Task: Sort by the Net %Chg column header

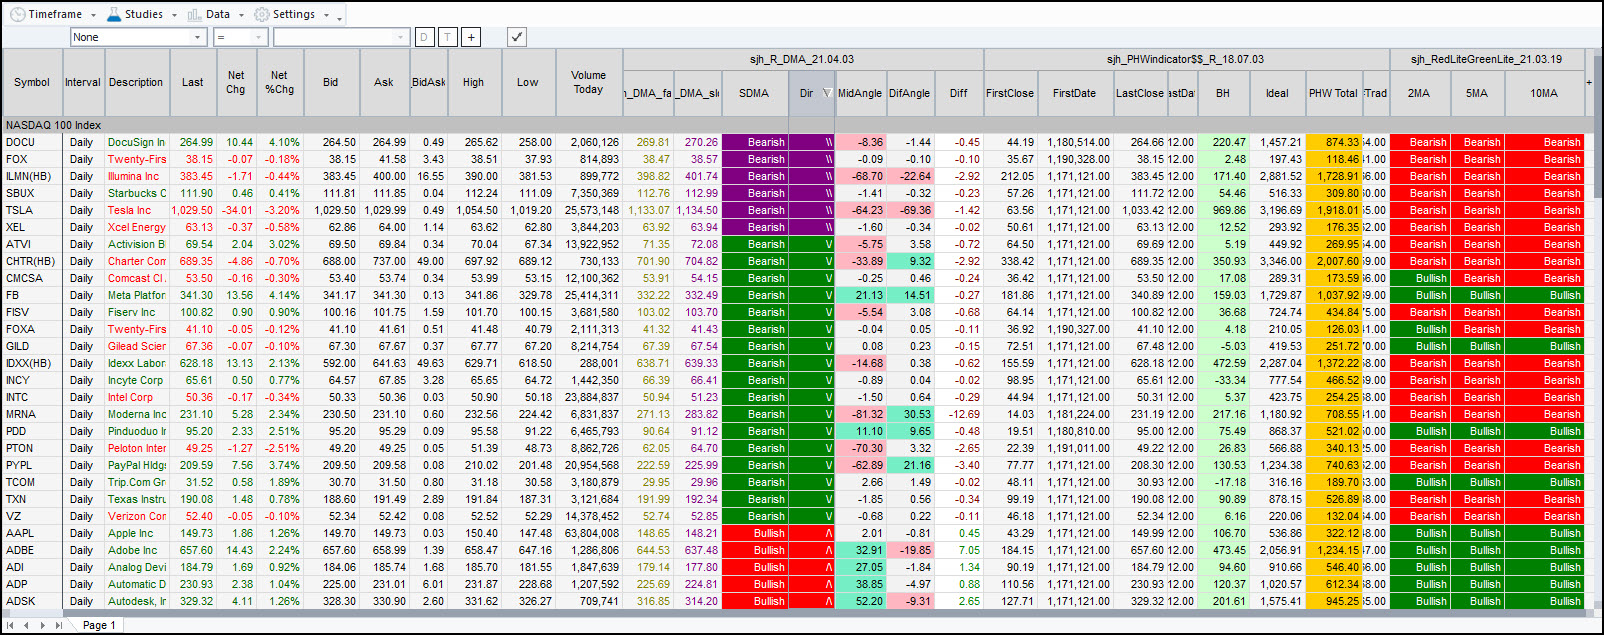Action: click(x=279, y=82)
